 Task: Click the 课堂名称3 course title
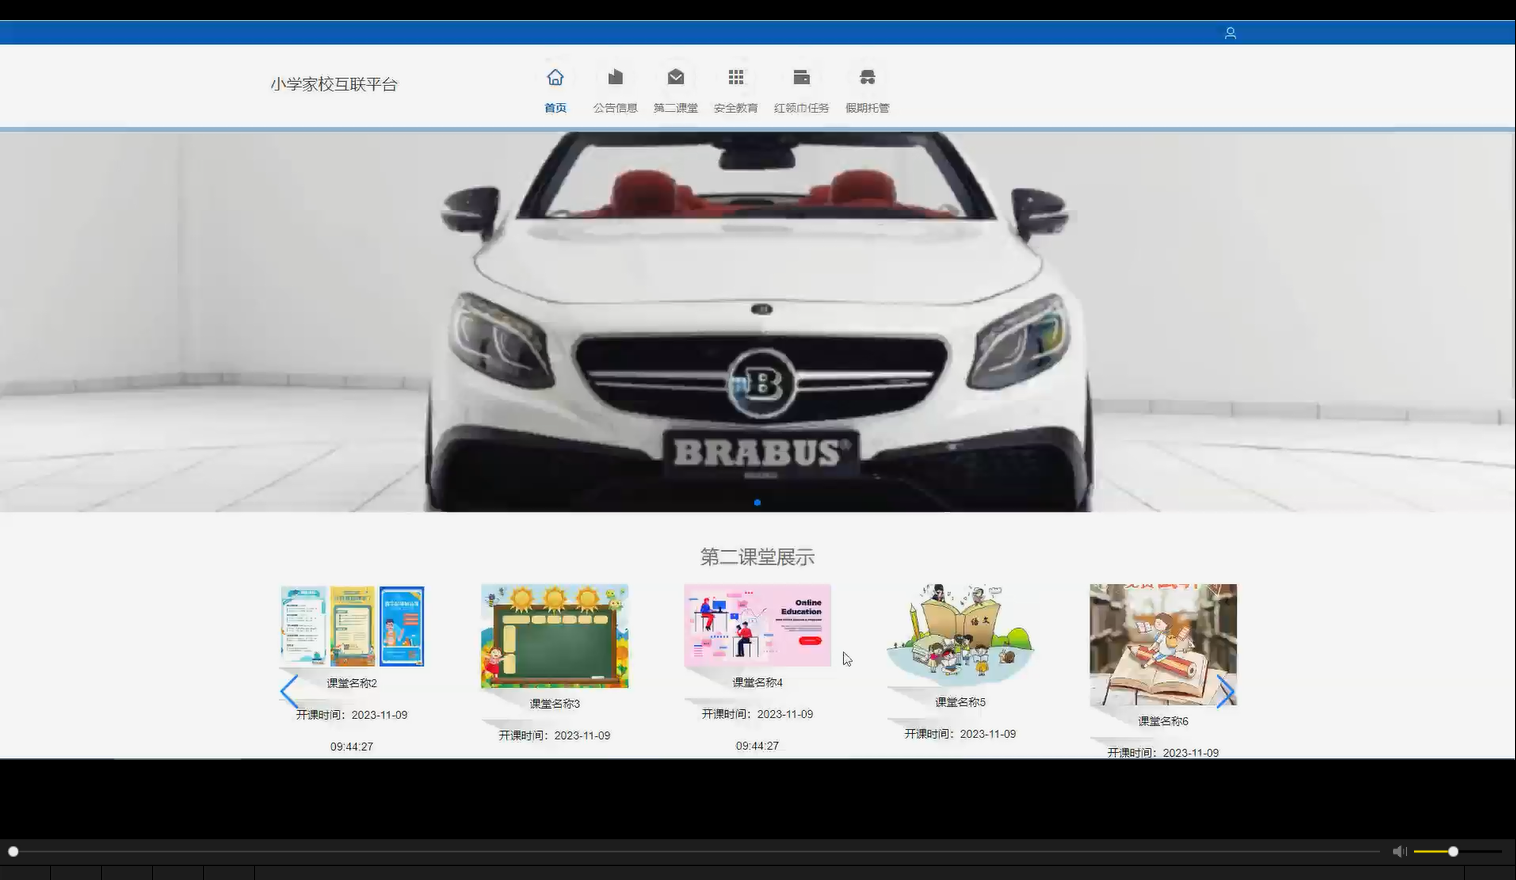tap(555, 704)
